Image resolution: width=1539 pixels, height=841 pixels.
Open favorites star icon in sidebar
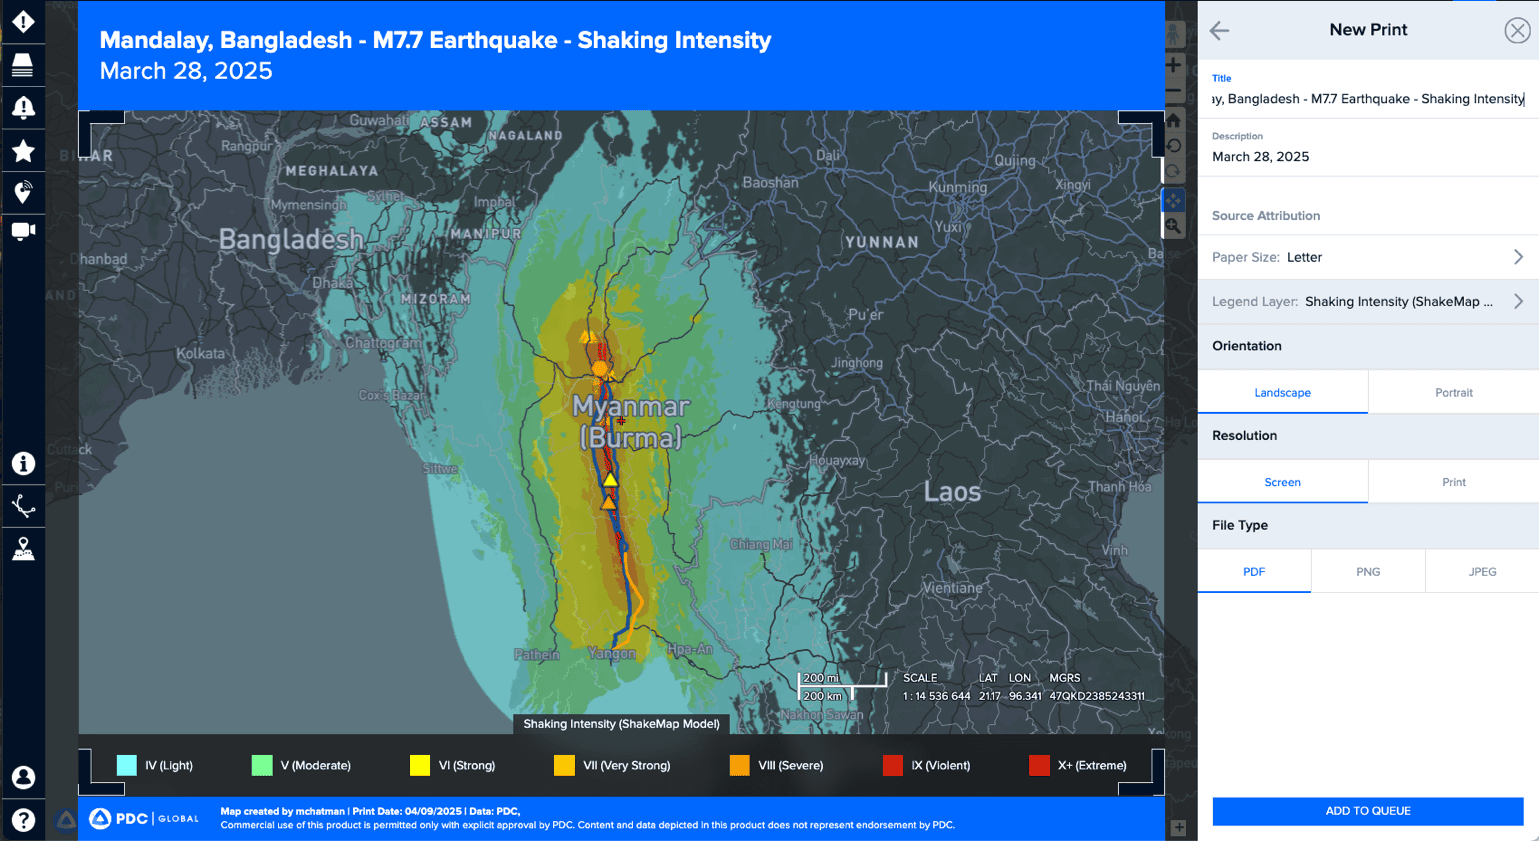(23, 151)
